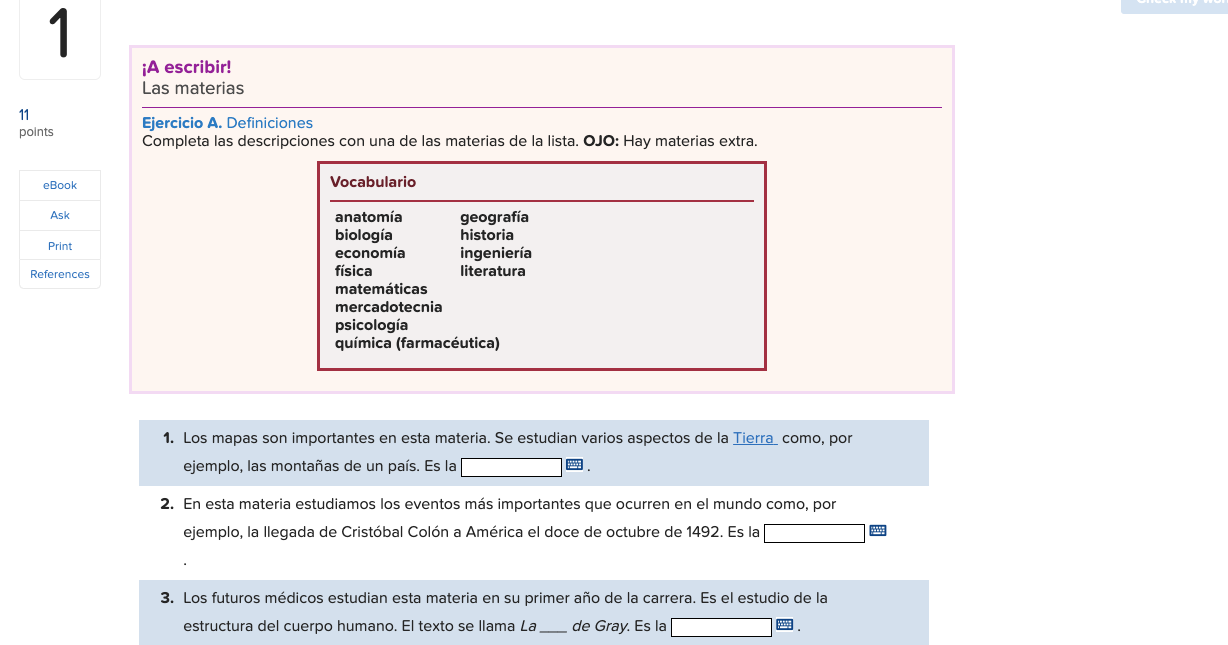Click química (farmacéutica) vocabulary entry
Viewport: 1228px width, 645px height.
[x=417, y=342]
